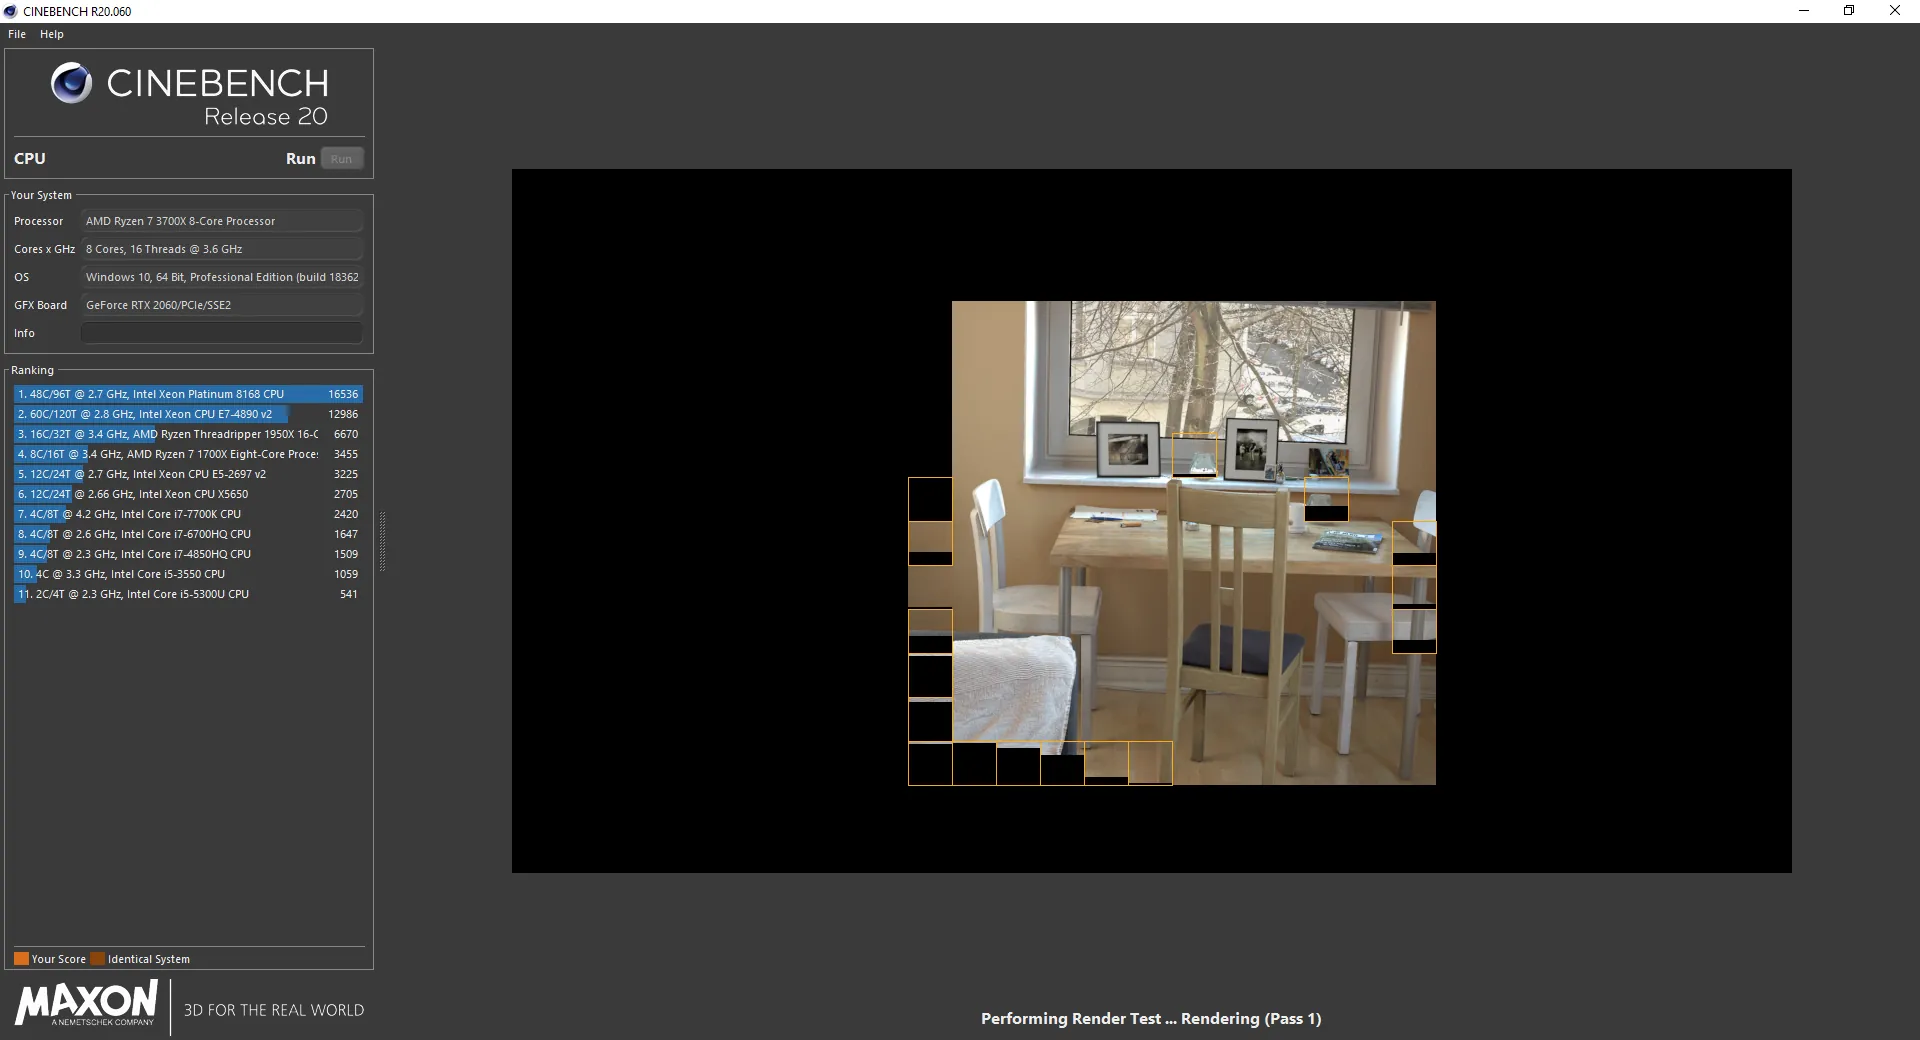The height and width of the screenshot is (1040, 1920).
Task: Select ranking row AMD Ryzen 7 1700X
Action: coord(188,454)
